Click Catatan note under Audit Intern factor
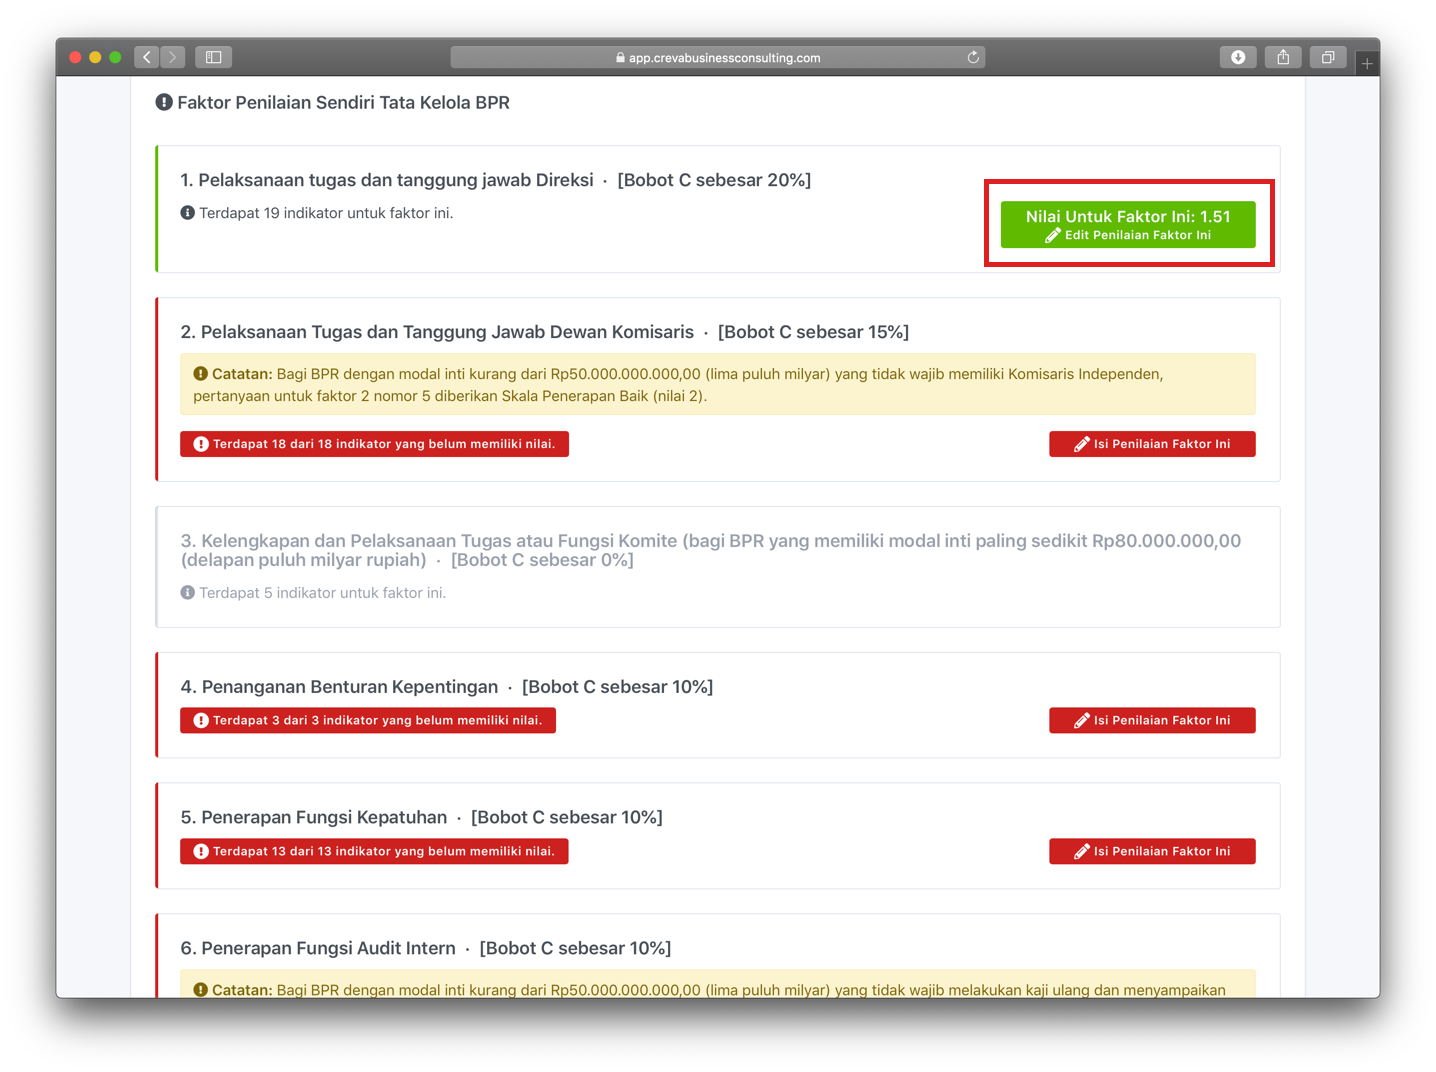 pos(718,984)
